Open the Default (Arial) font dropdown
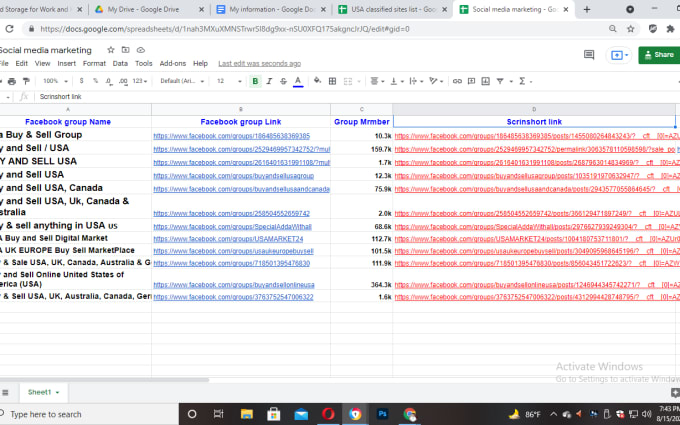This screenshot has height=425, width=680. click(x=182, y=81)
